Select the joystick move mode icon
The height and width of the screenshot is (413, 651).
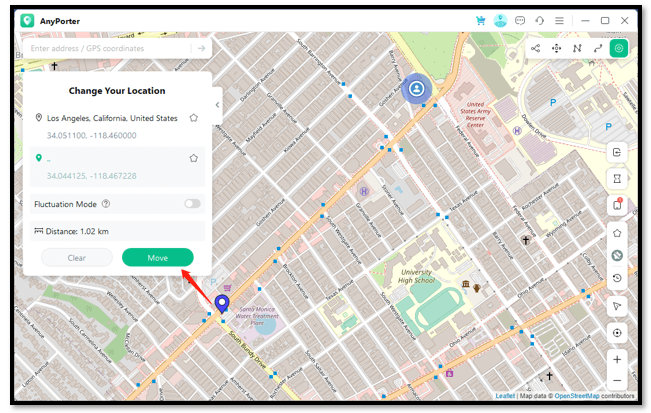click(x=556, y=48)
